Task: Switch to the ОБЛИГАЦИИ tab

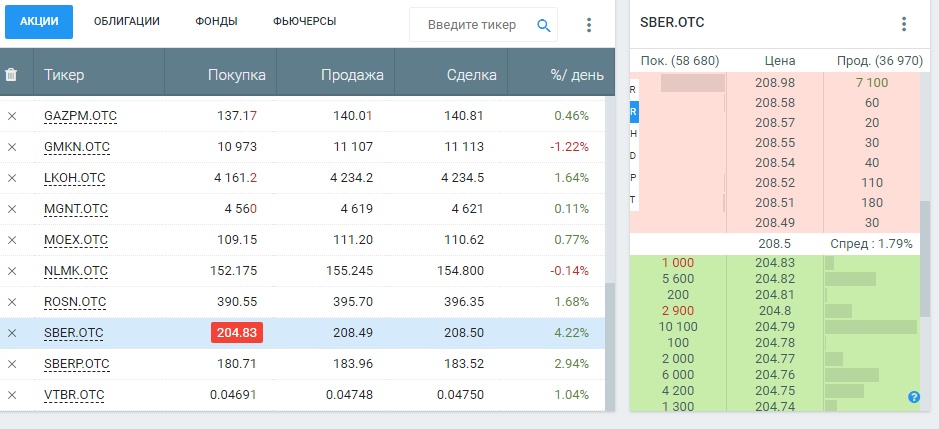Action: (127, 22)
